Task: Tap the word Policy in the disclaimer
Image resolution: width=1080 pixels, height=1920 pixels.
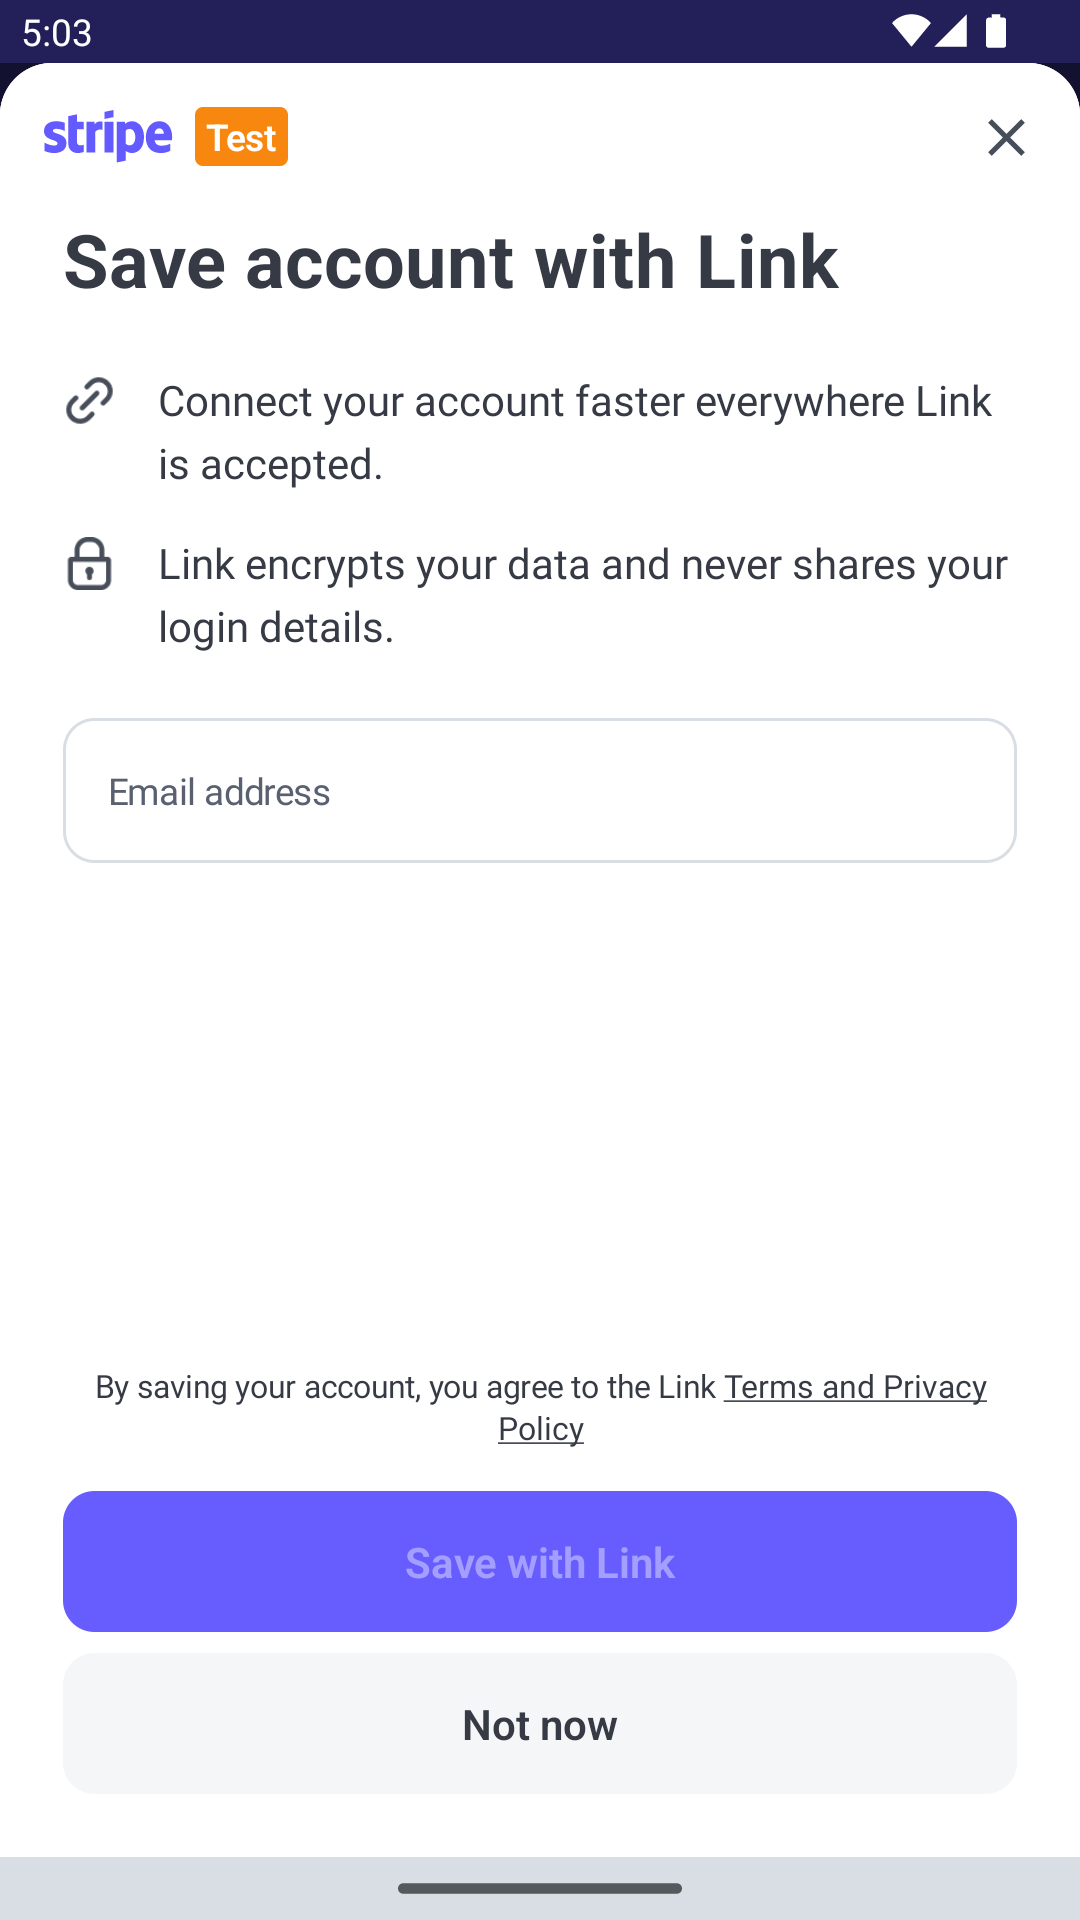Action: pyautogui.click(x=541, y=1429)
